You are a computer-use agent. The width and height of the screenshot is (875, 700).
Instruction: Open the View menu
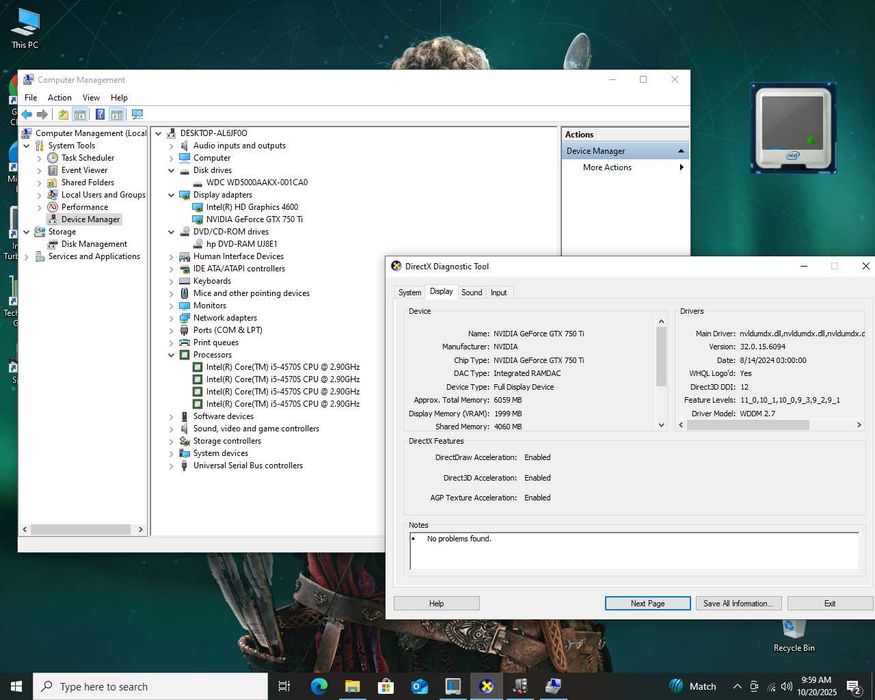[x=91, y=98]
